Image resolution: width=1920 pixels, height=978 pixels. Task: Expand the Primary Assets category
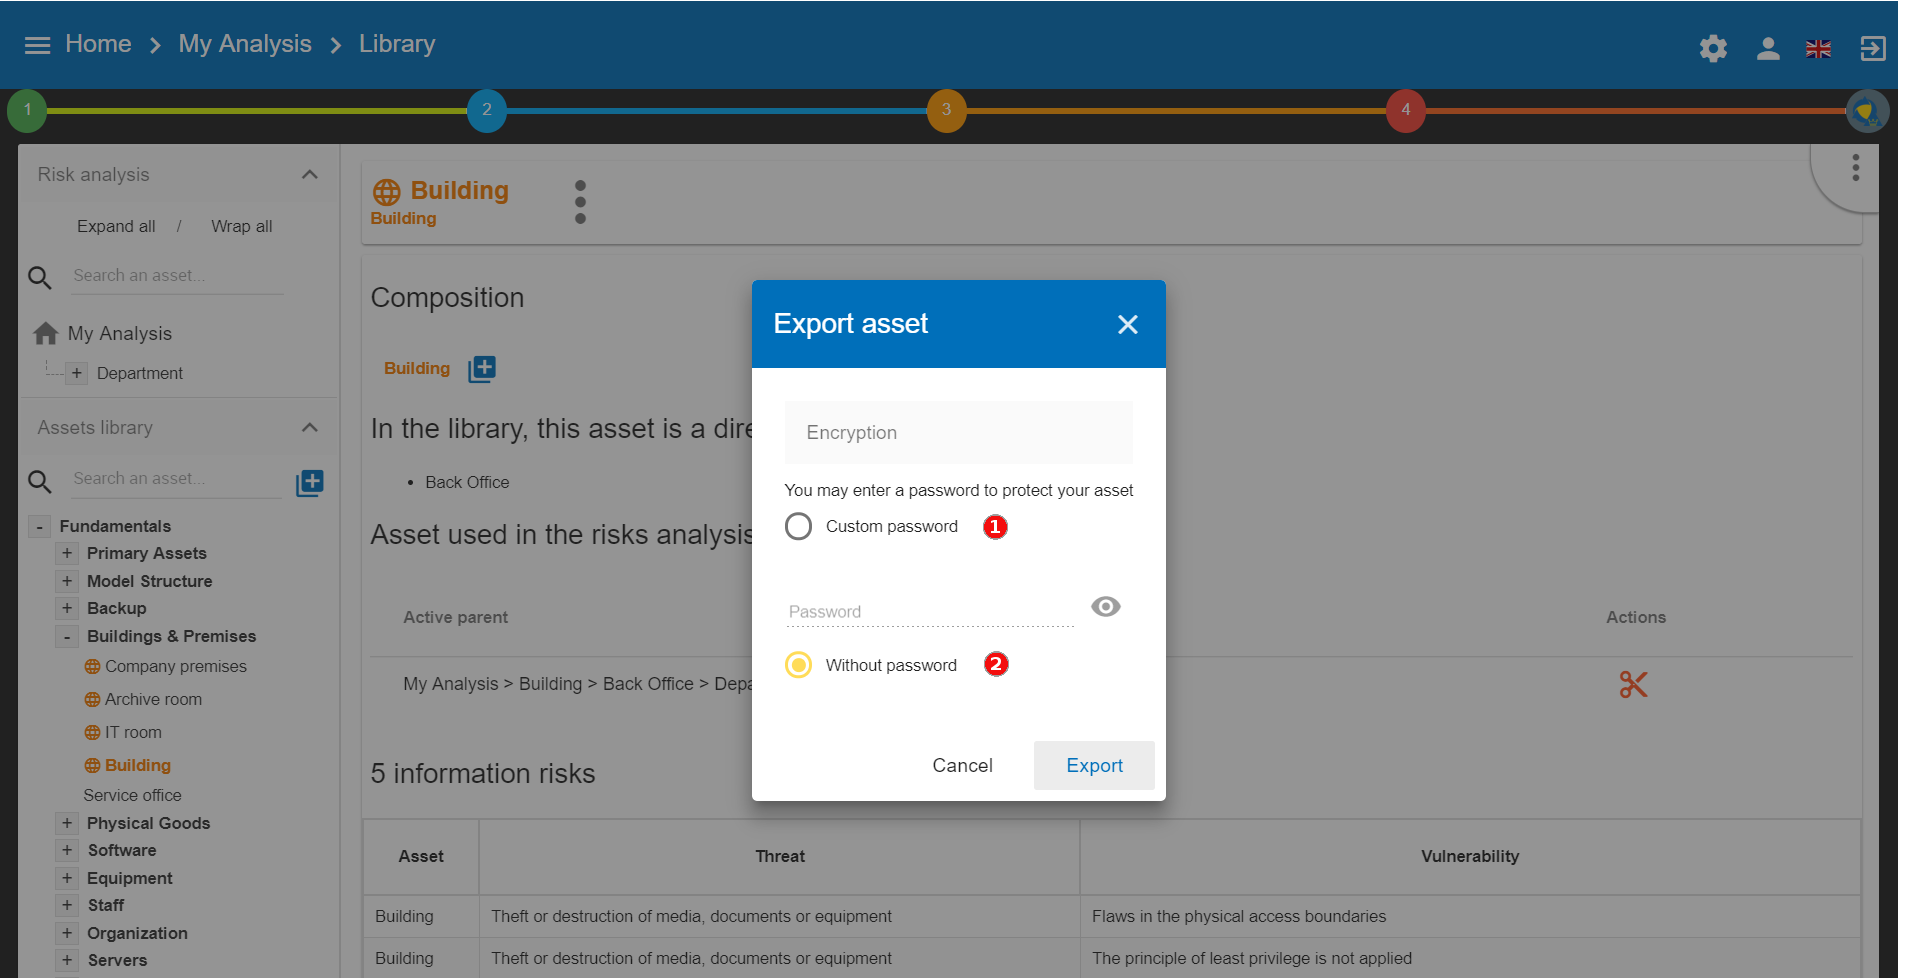(x=67, y=553)
